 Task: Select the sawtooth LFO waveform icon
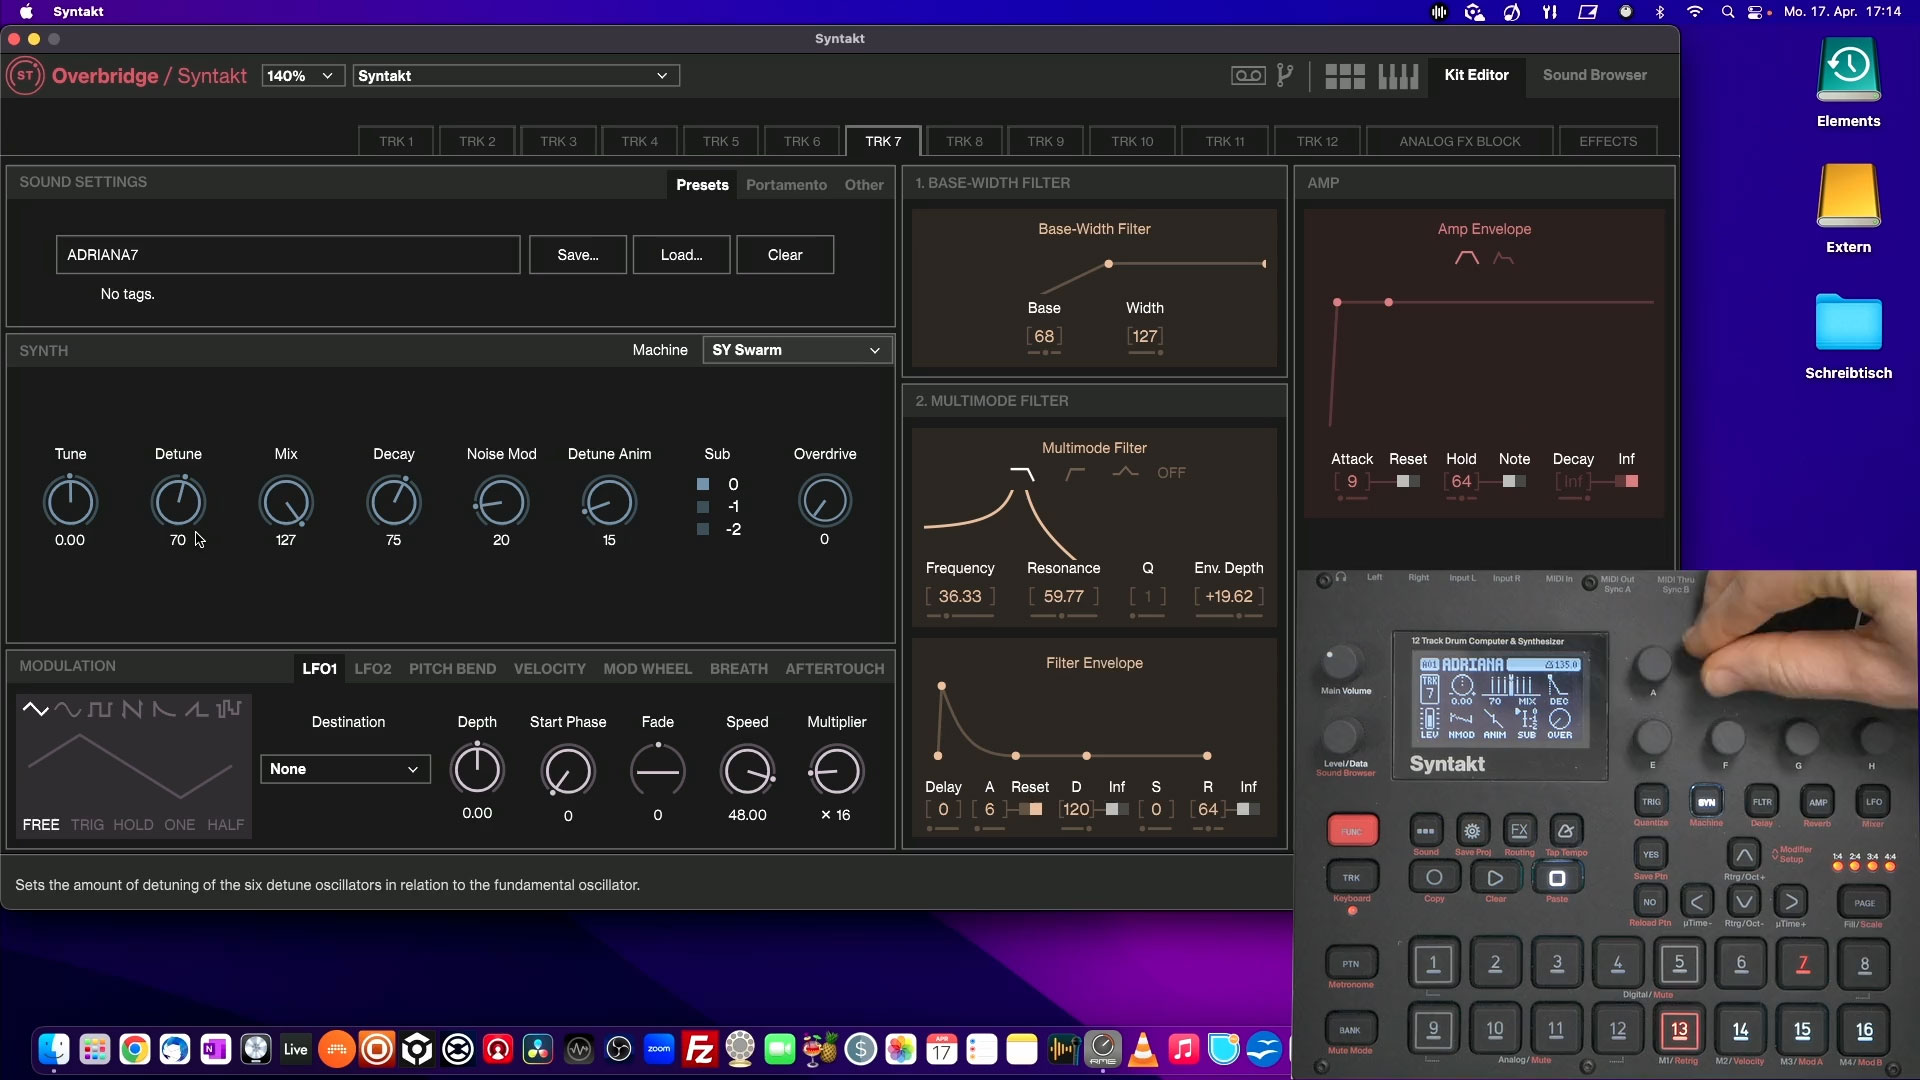[x=131, y=709]
